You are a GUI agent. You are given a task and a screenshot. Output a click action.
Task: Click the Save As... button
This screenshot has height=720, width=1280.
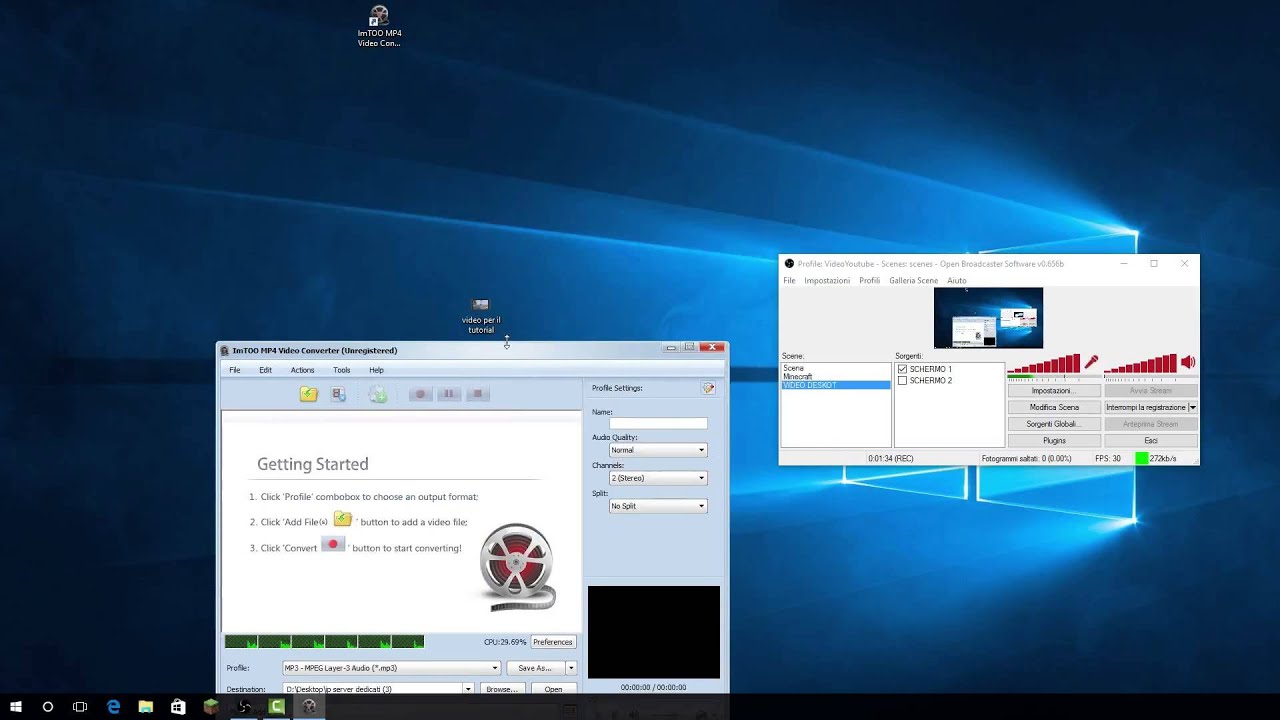[x=535, y=668]
